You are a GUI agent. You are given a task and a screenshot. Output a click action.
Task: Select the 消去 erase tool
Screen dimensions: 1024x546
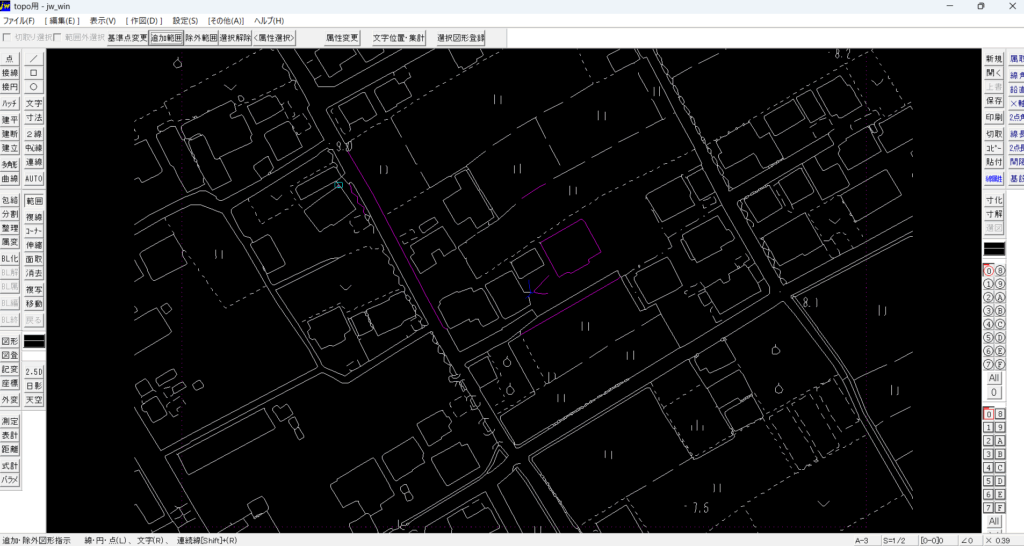click(34, 274)
